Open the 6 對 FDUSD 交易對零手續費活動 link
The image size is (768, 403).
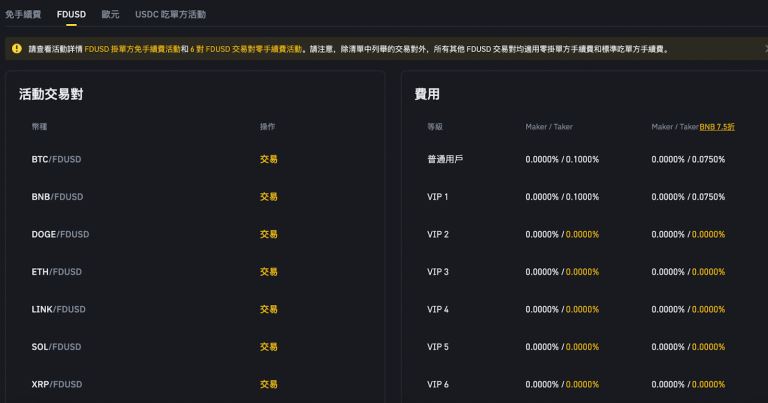tap(246, 49)
